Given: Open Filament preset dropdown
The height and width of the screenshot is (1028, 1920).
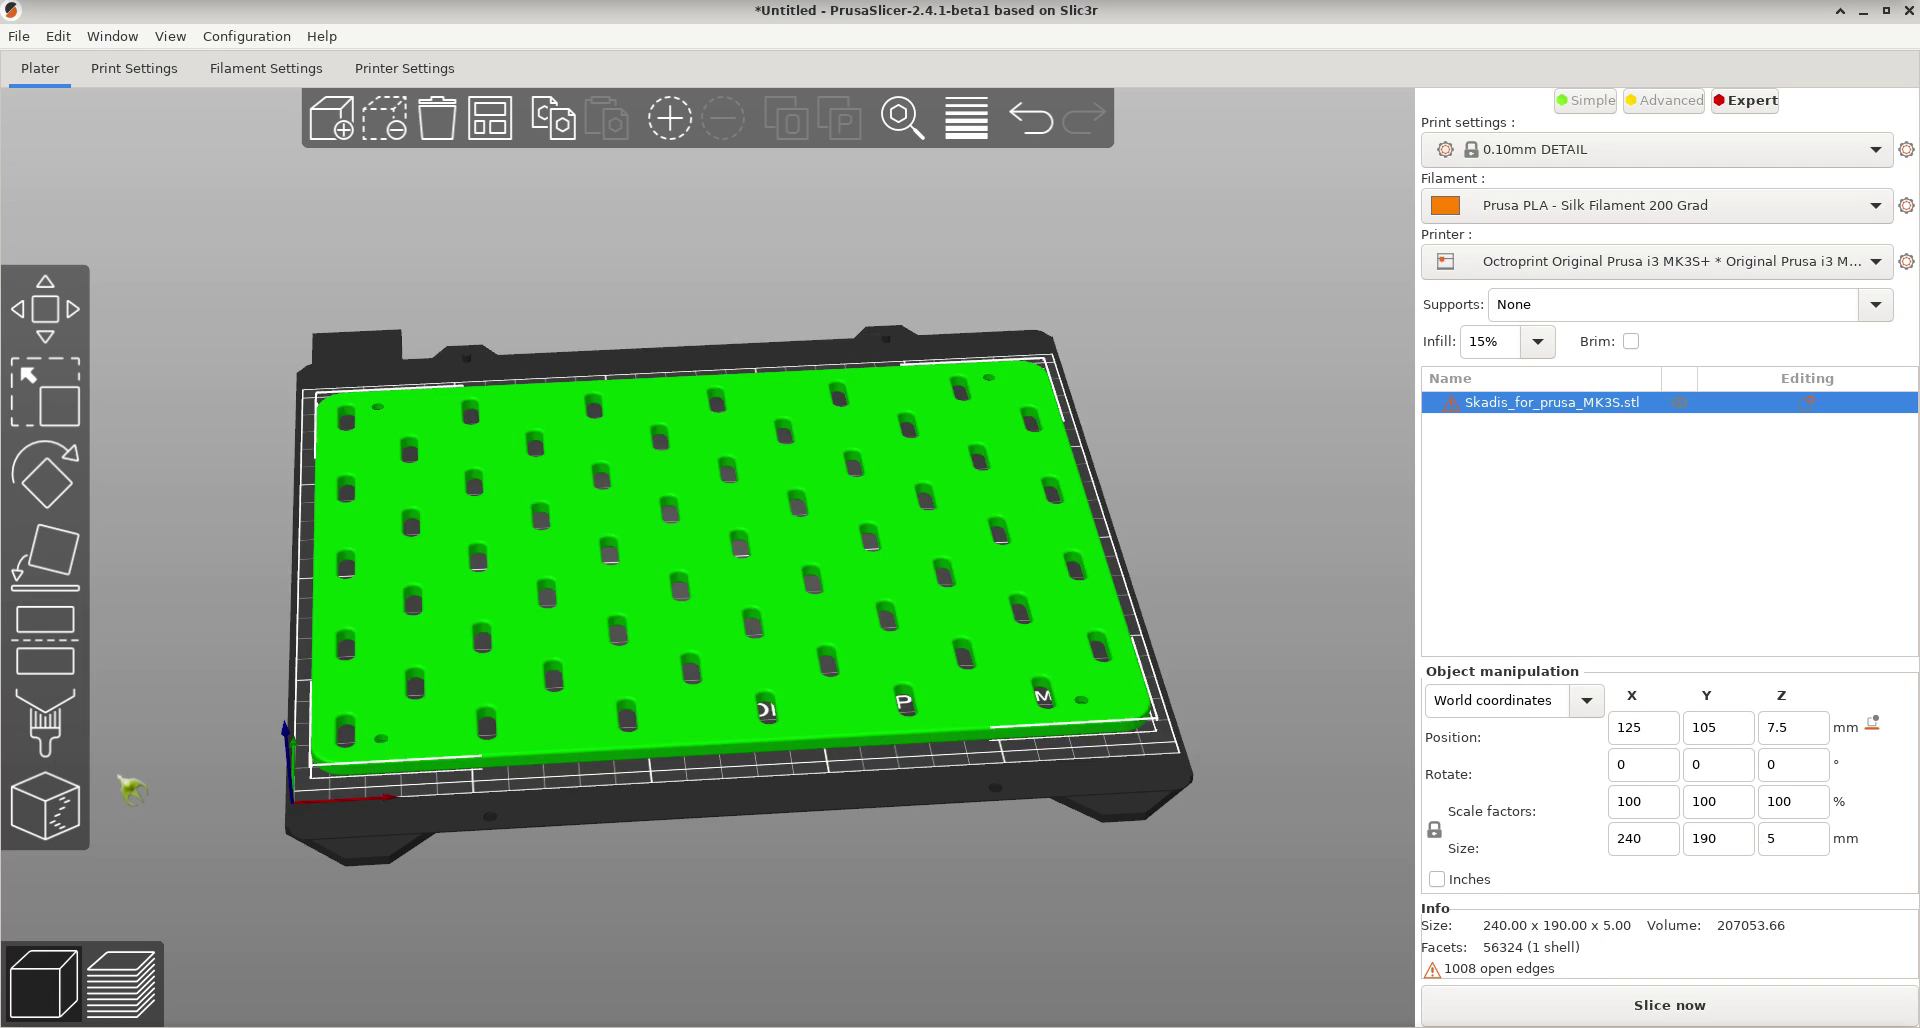Looking at the screenshot, I should tap(1656, 205).
